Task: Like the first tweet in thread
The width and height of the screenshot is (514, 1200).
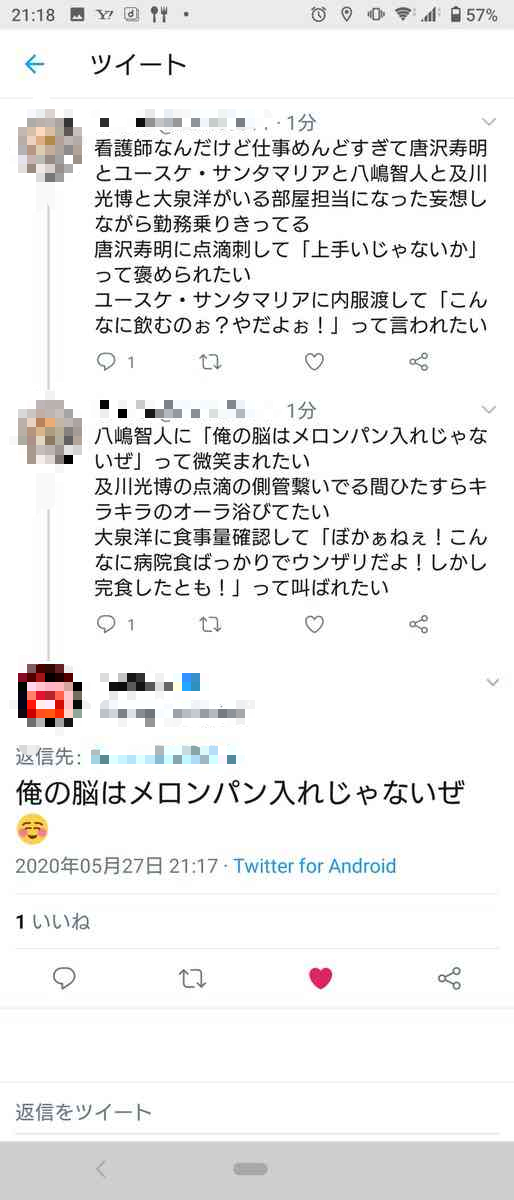Action: 314,362
